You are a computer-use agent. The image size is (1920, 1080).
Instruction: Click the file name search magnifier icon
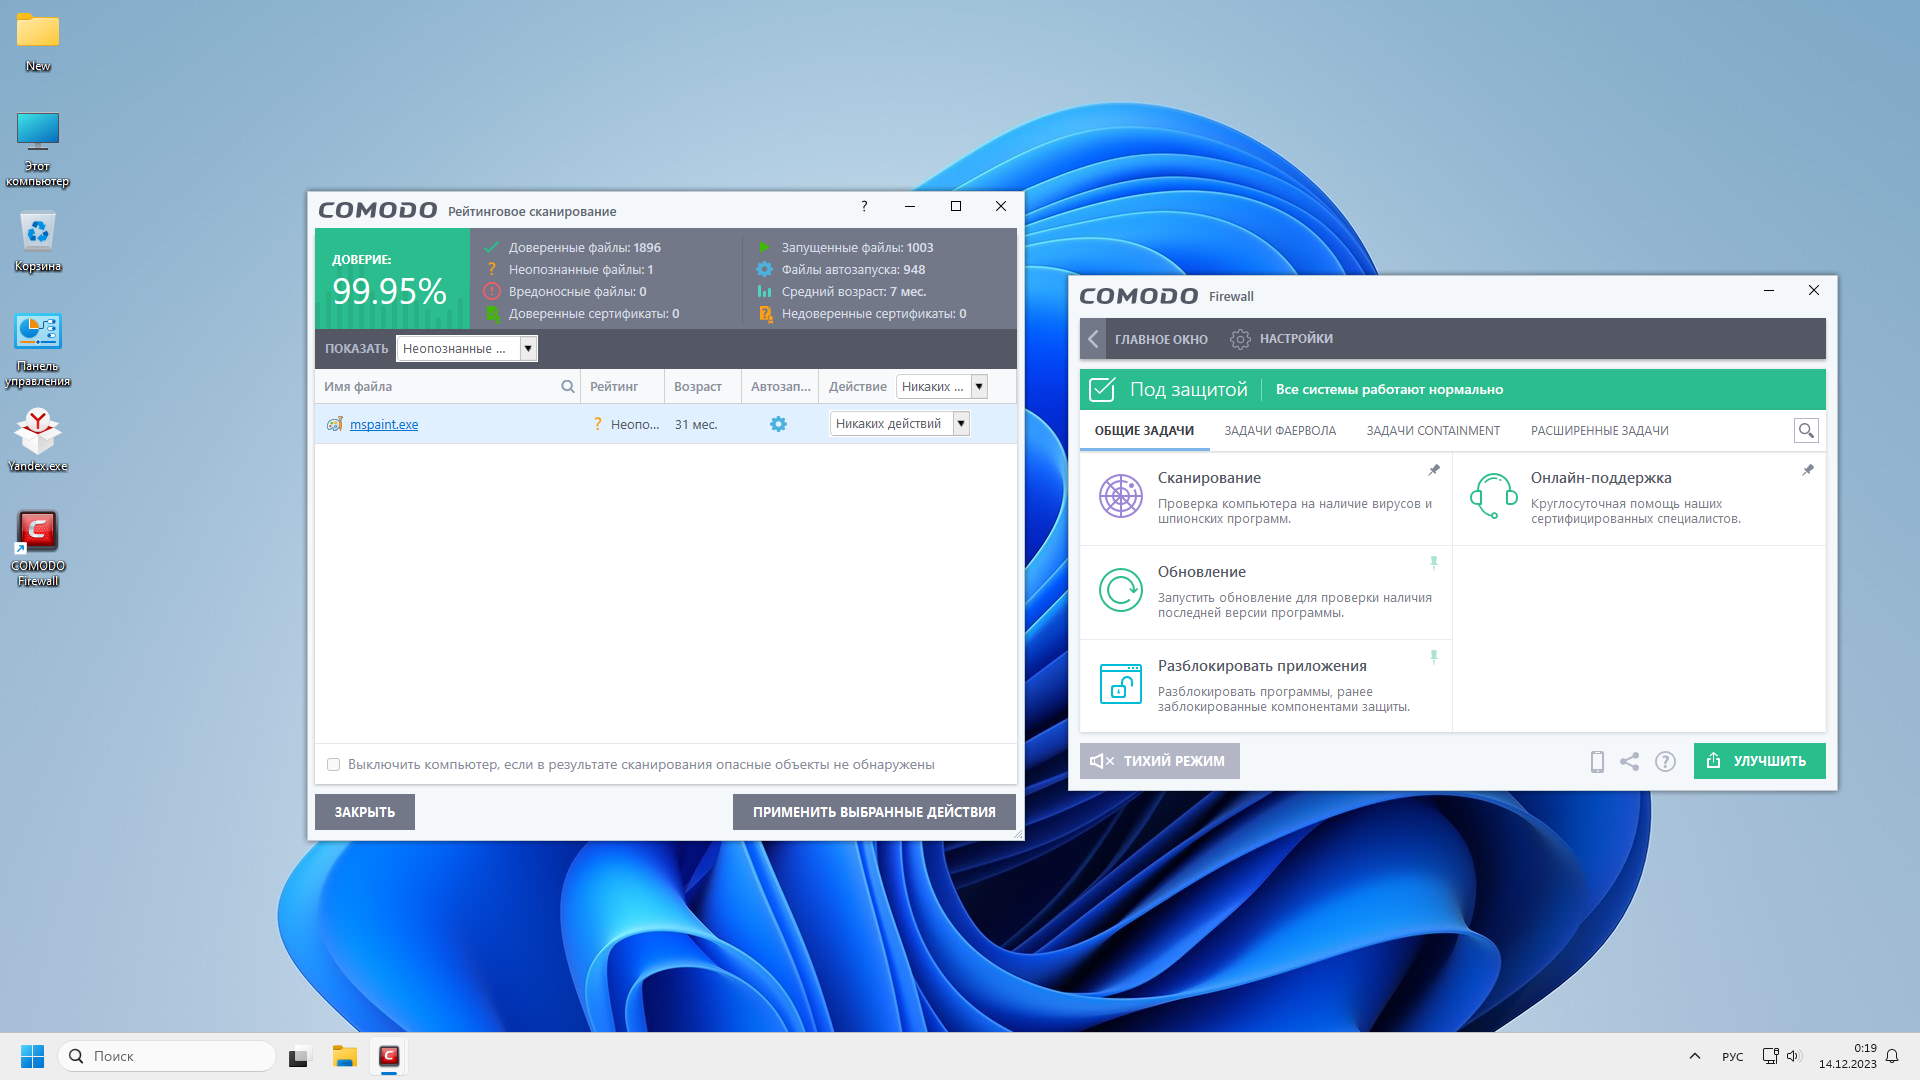568,387
